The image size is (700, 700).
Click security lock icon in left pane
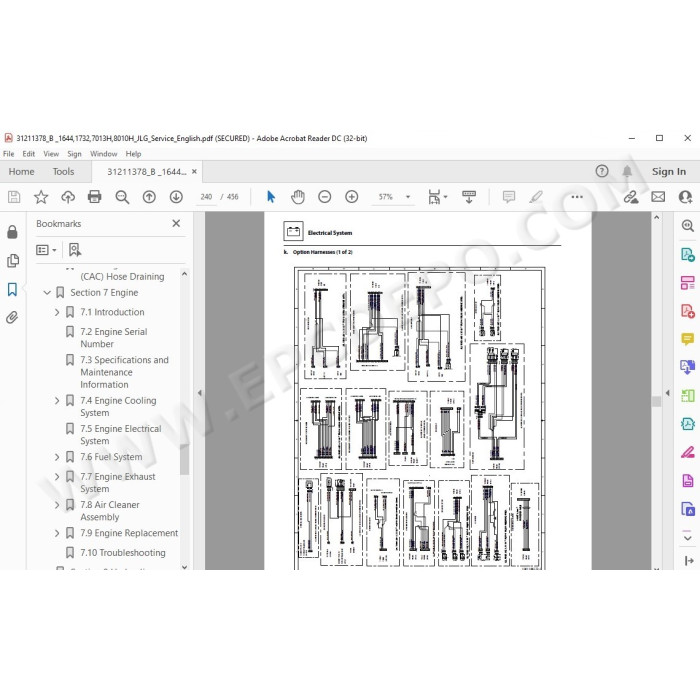point(12,232)
